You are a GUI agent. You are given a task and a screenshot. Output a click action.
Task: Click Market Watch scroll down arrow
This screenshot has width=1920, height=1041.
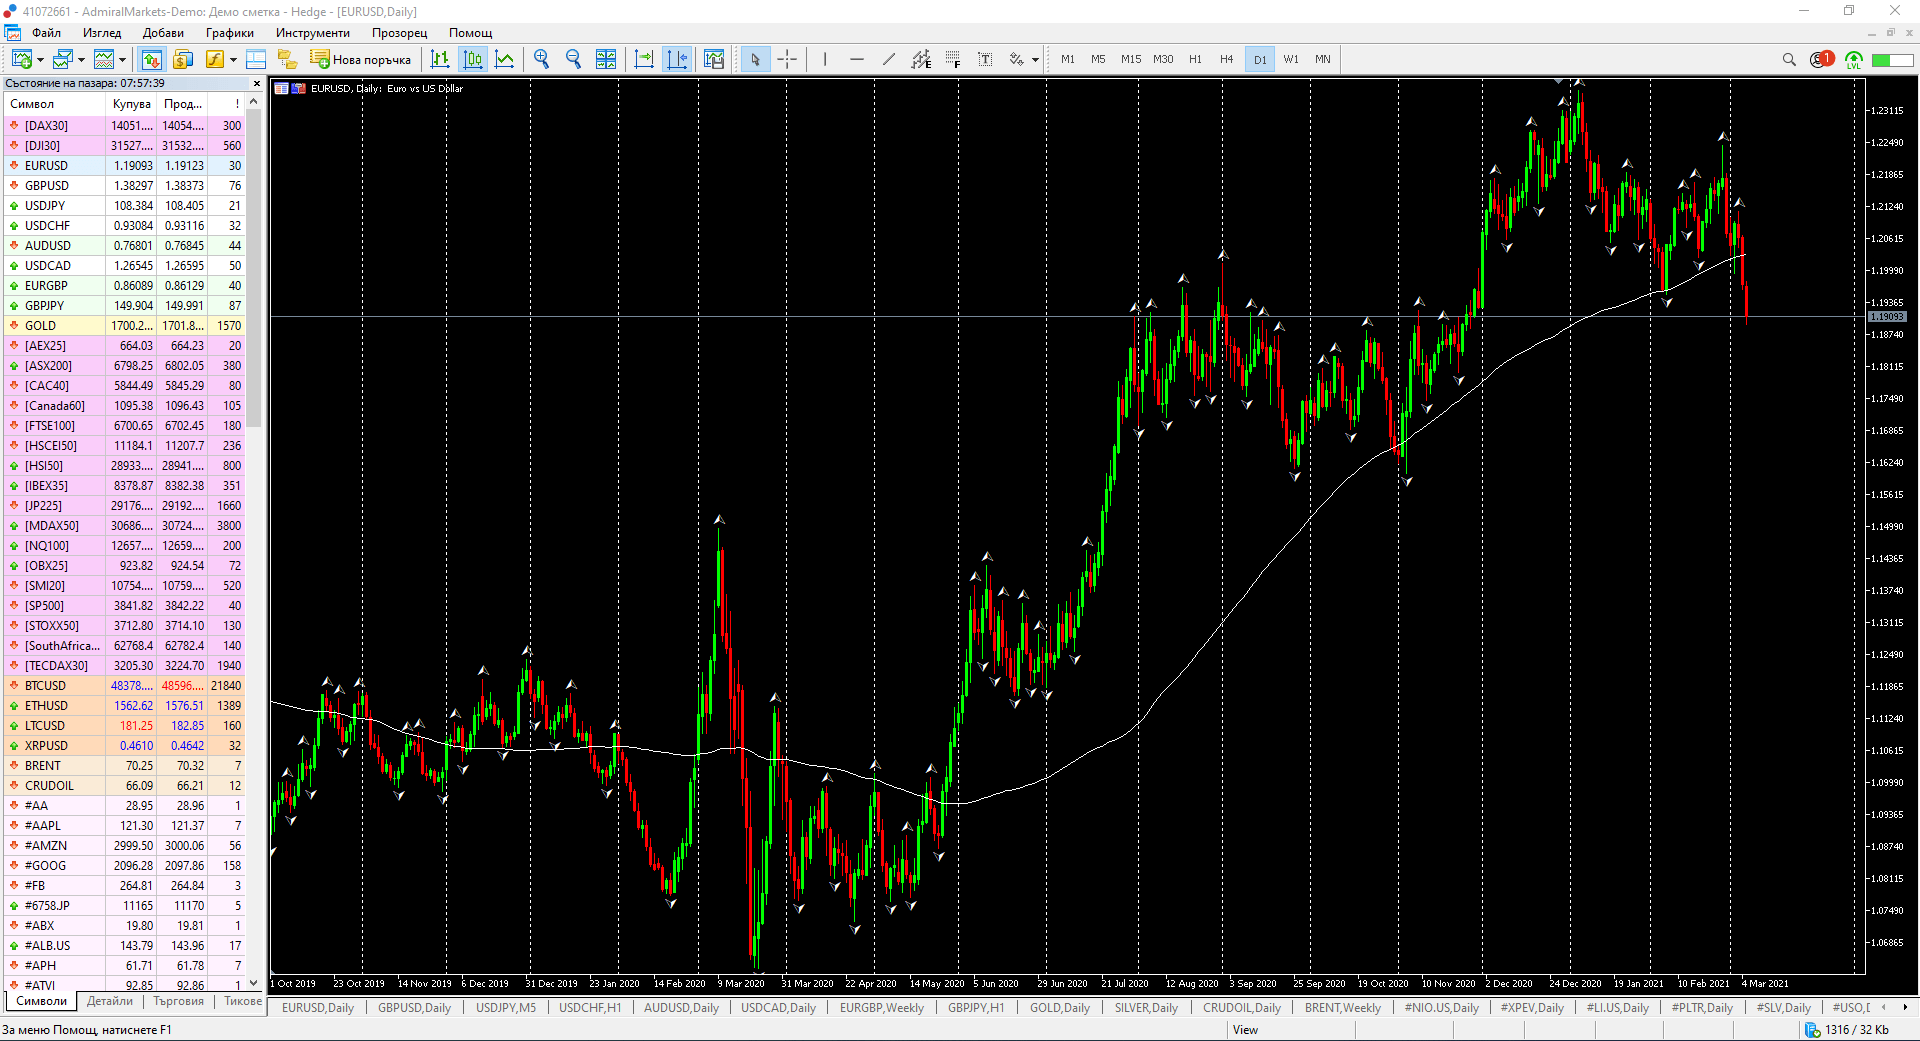click(254, 983)
